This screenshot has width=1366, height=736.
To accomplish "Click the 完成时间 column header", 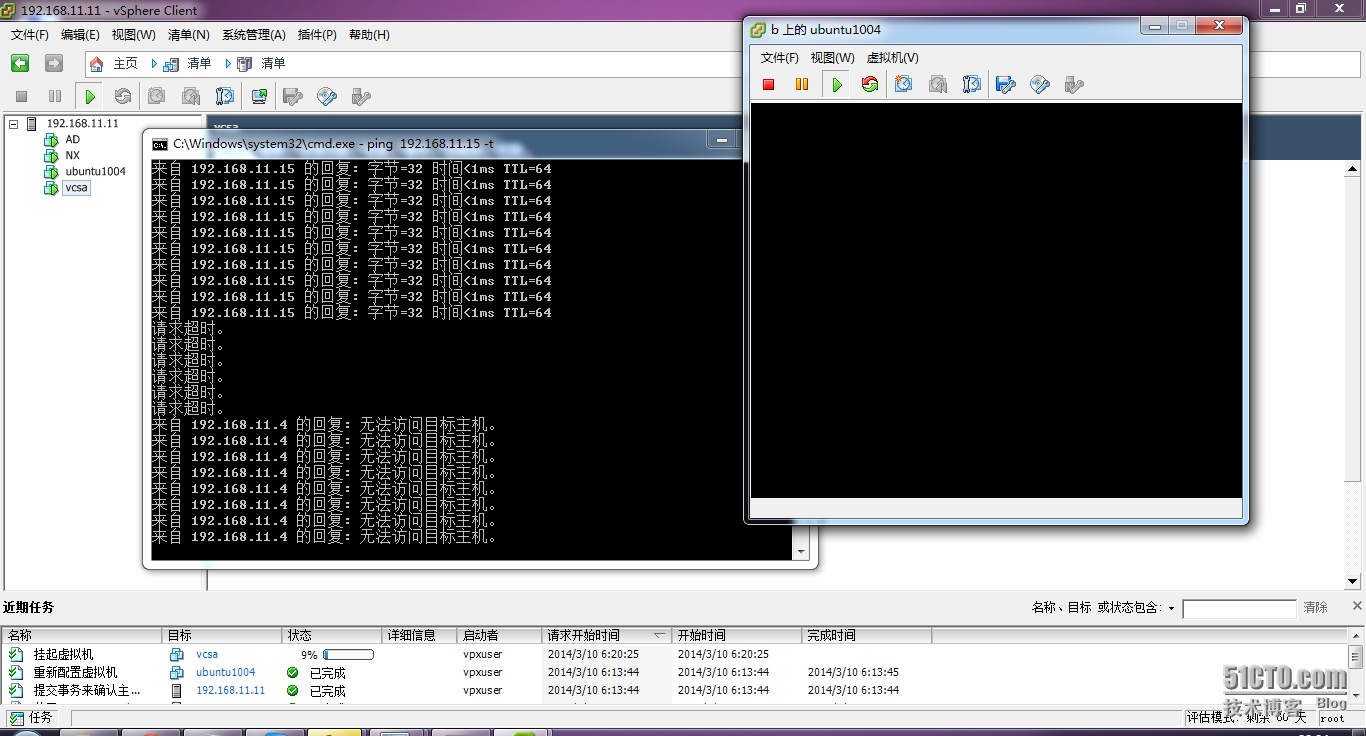I will coord(866,635).
